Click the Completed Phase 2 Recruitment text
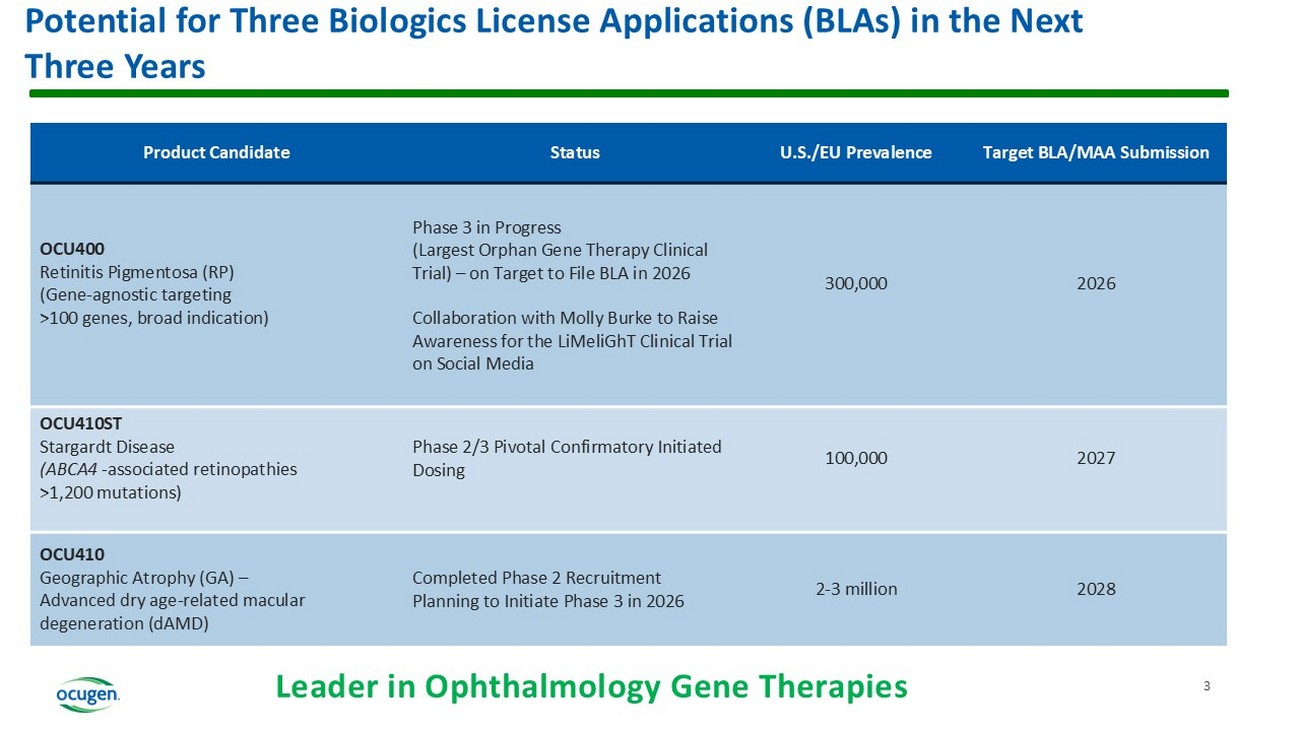This screenshot has width=1300, height=731. tap(536, 578)
